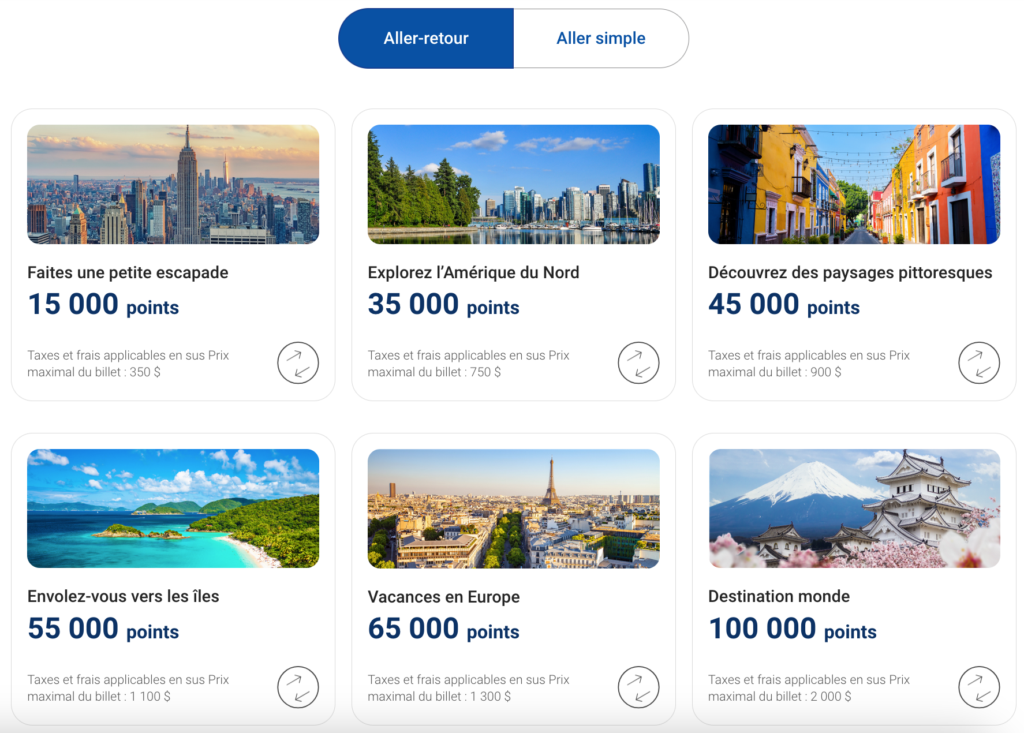Click round-trip arrows icon on 100 000 points card
Screen dimensions: 1024x733
pos(979,687)
